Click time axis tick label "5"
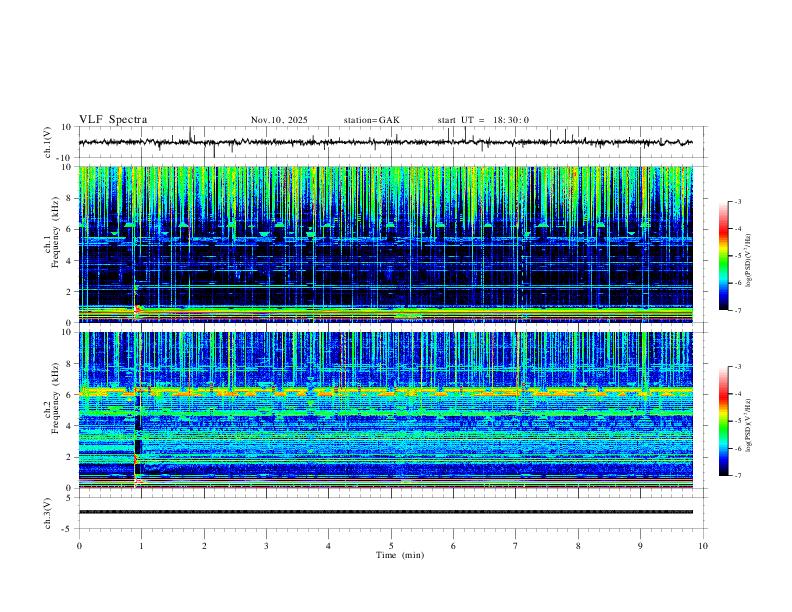 (391, 546)
